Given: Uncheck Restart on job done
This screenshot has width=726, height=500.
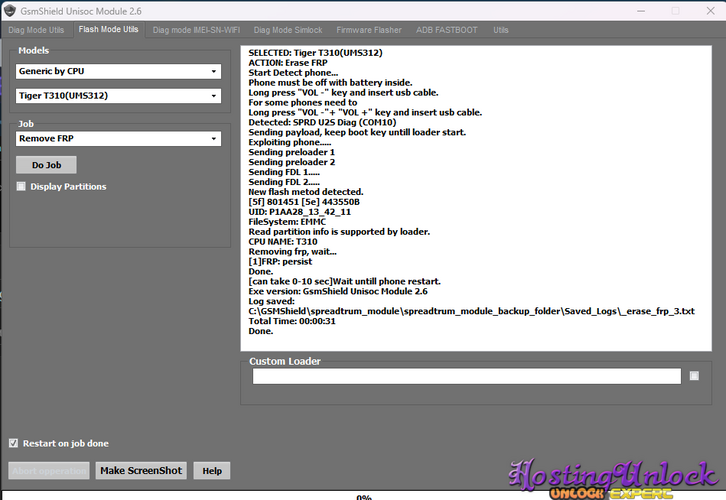Looking at the screenshot, I should (x=13, y=443).
